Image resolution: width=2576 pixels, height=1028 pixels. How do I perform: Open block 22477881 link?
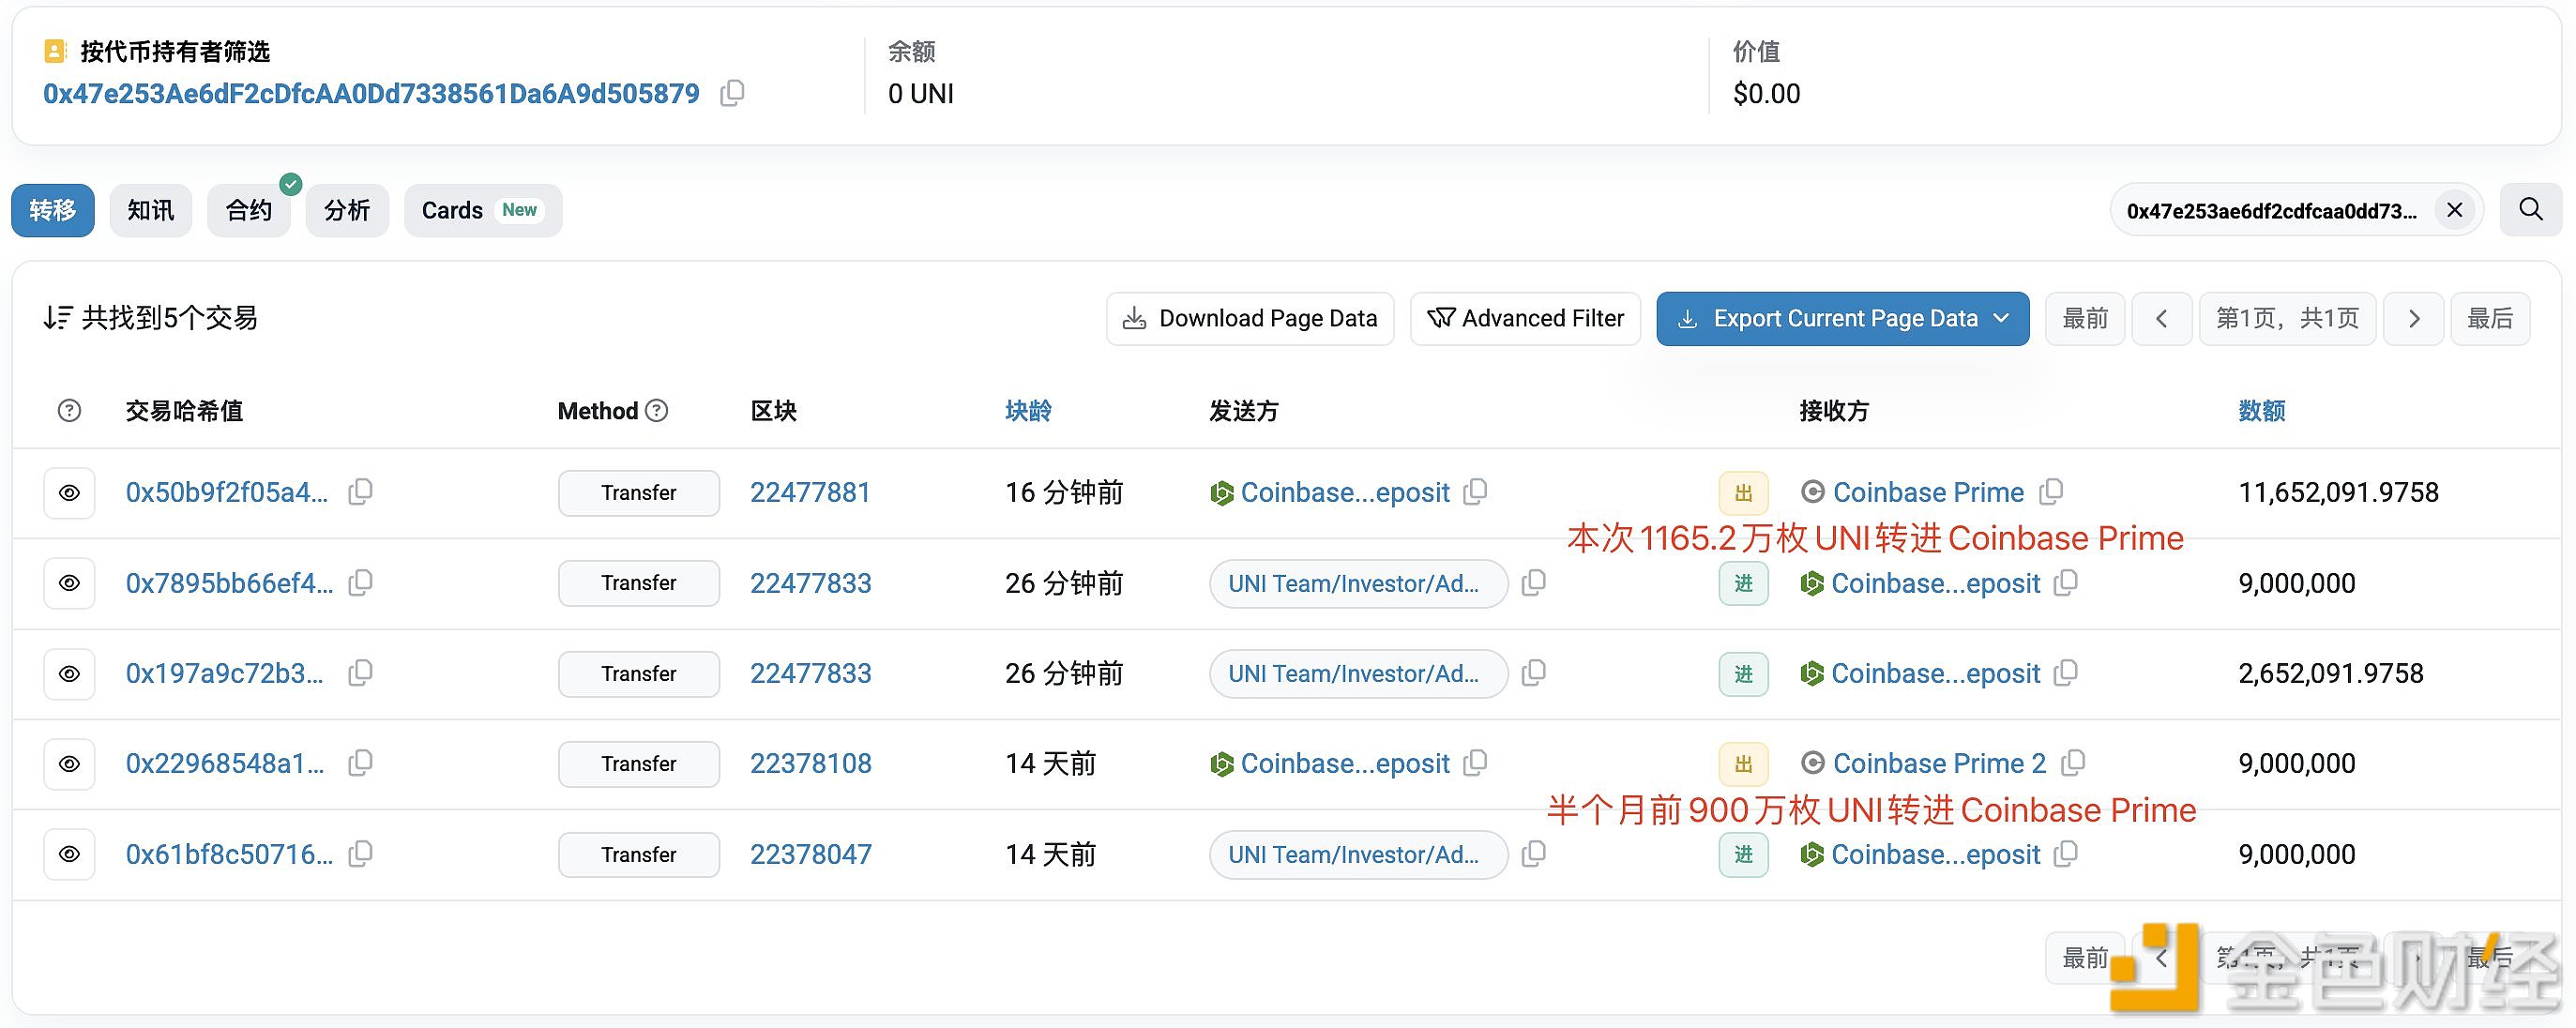pyautogui.click(x=810, y=492)
